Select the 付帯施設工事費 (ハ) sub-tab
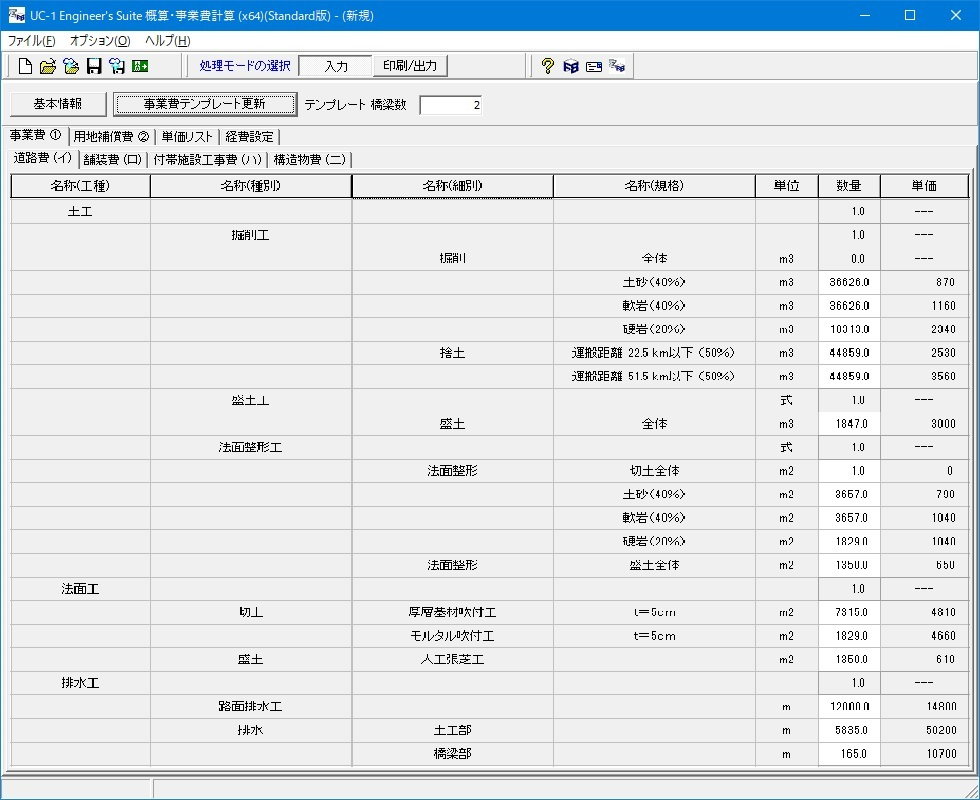 point(208,159)
